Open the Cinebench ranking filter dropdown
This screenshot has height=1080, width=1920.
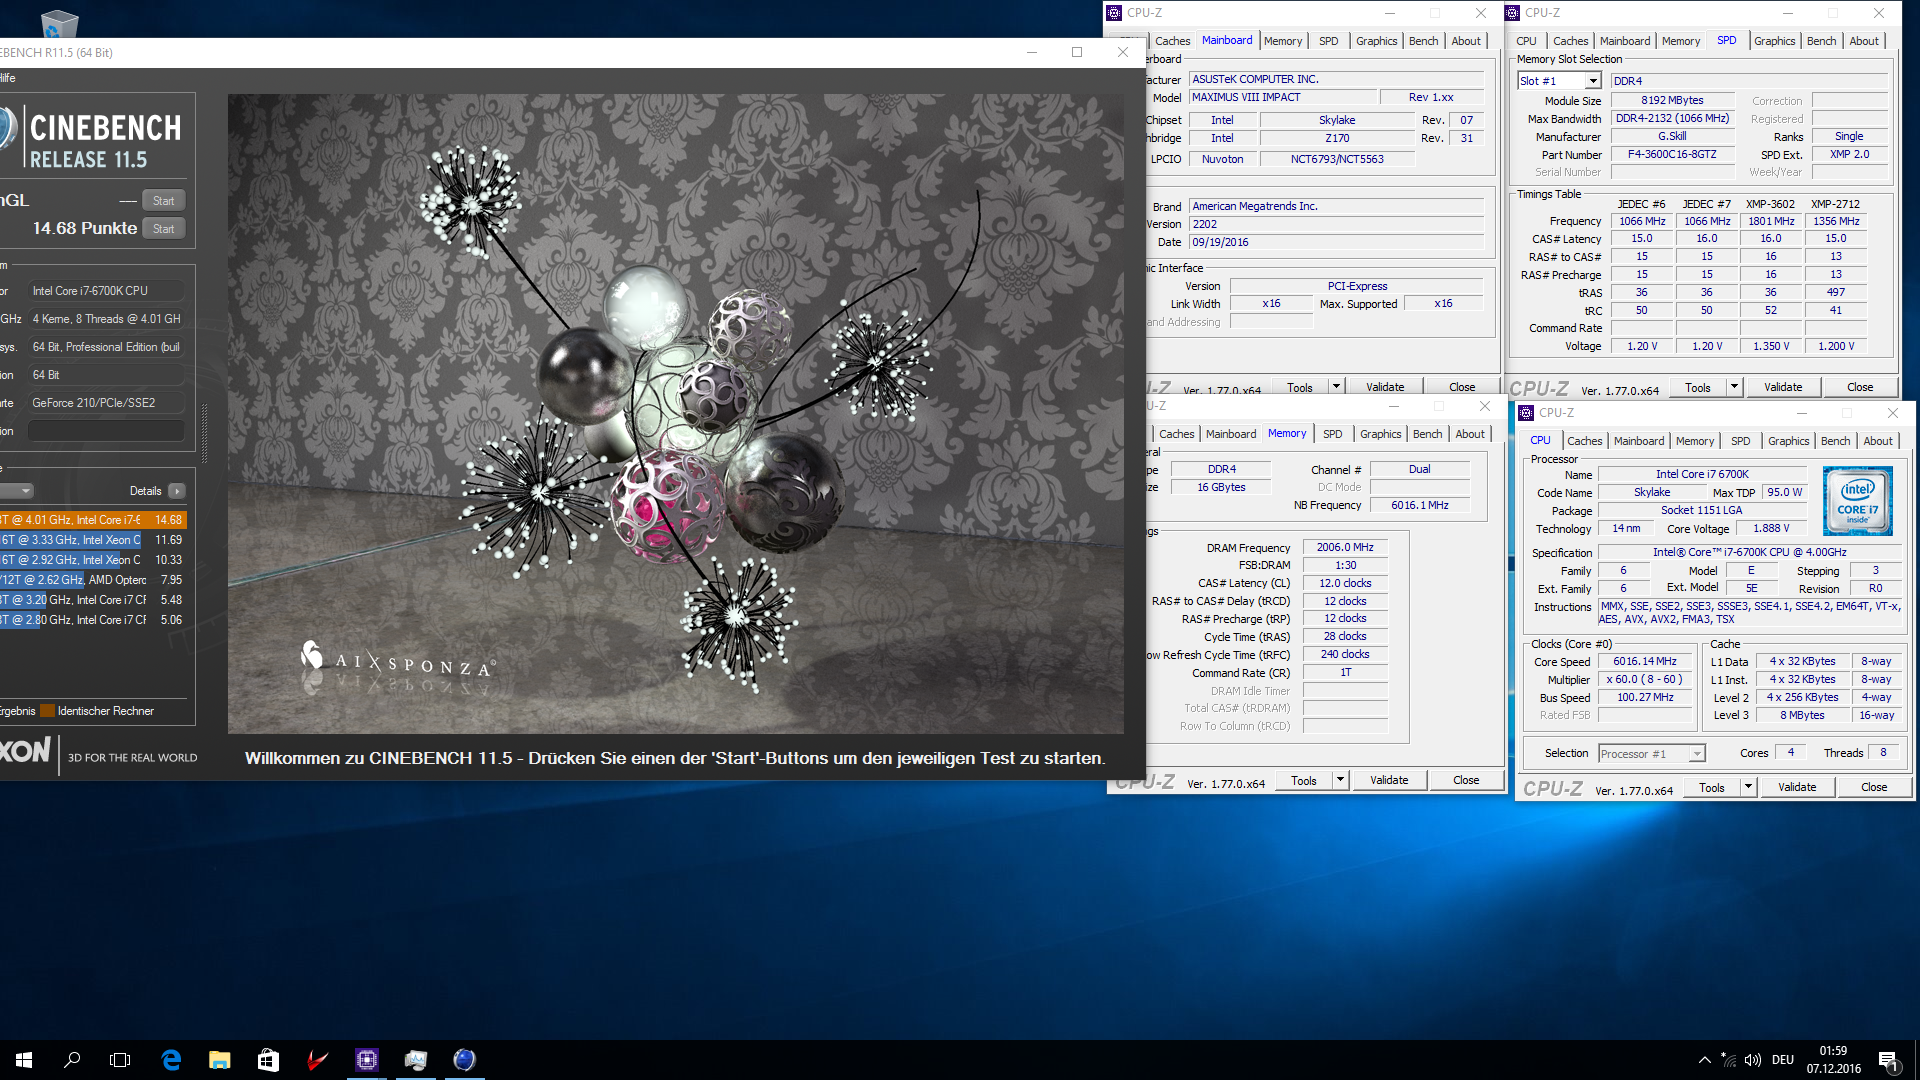pyautogui.click(x=16, y=491)
